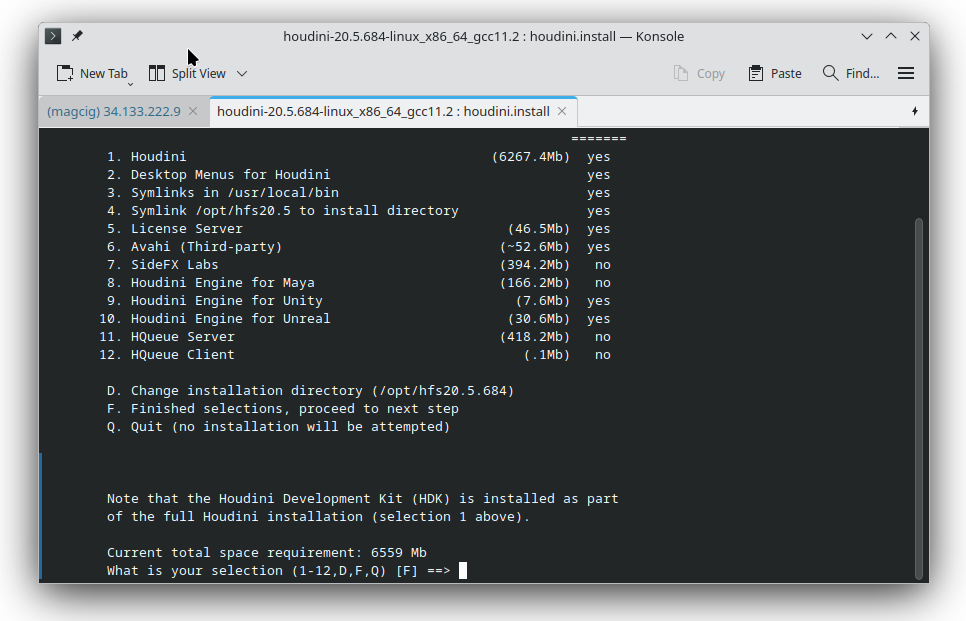Click the selection prompt cursor
This screenshot has height=621, width=966.
tap(463, 570)
